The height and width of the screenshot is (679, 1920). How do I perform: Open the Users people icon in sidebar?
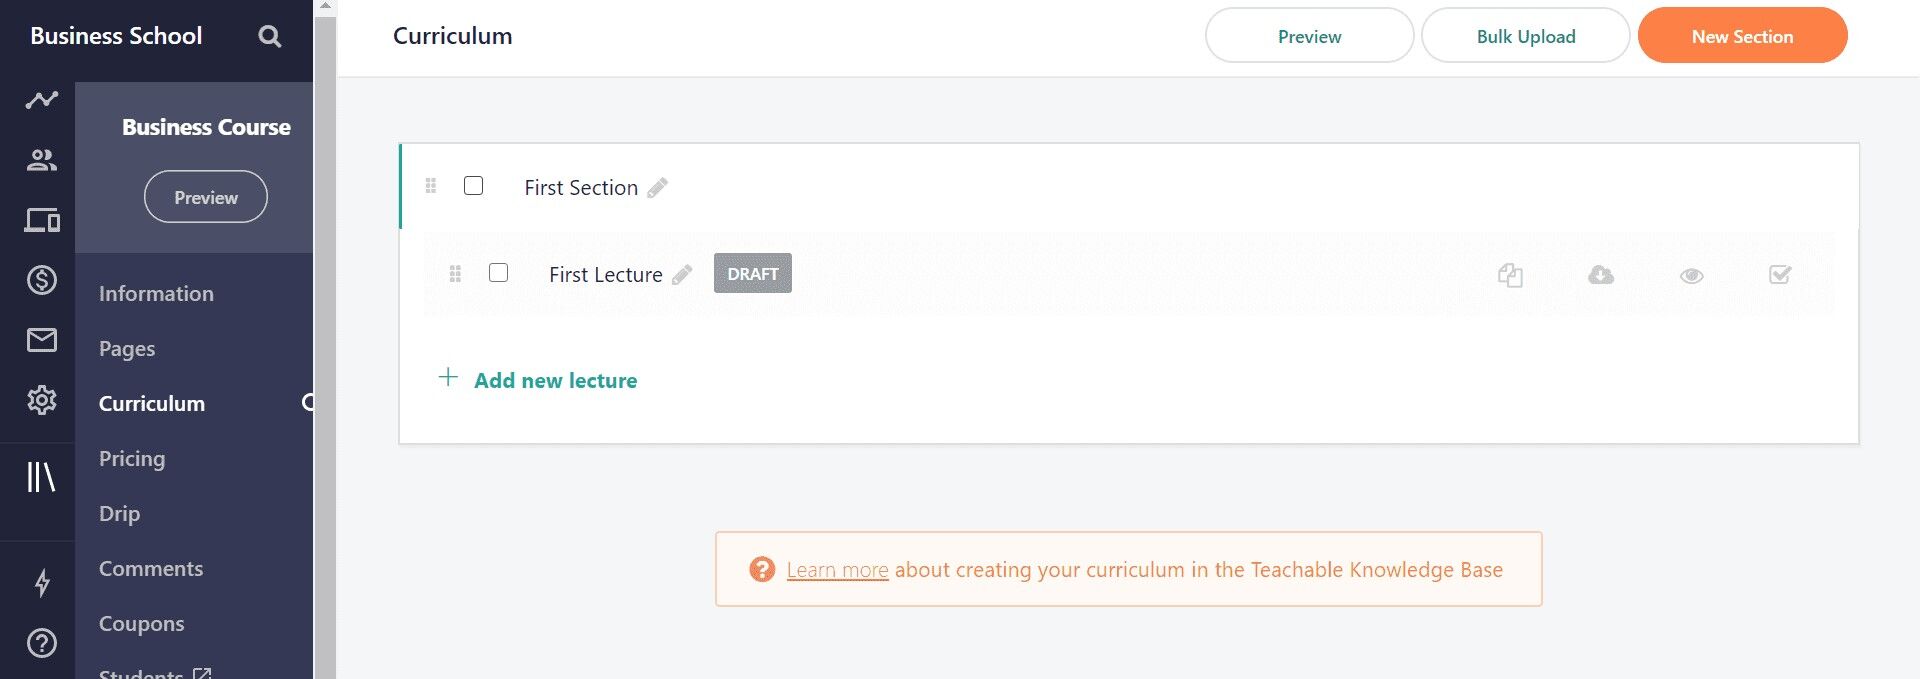pyautogui.click(x=42, y=160)
